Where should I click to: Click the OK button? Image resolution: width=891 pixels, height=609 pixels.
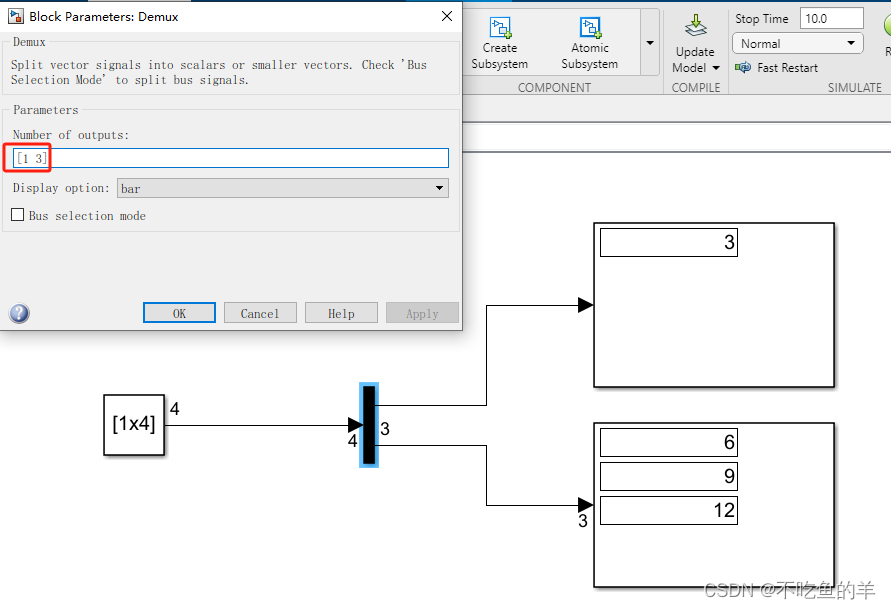(x=179, y=312)
